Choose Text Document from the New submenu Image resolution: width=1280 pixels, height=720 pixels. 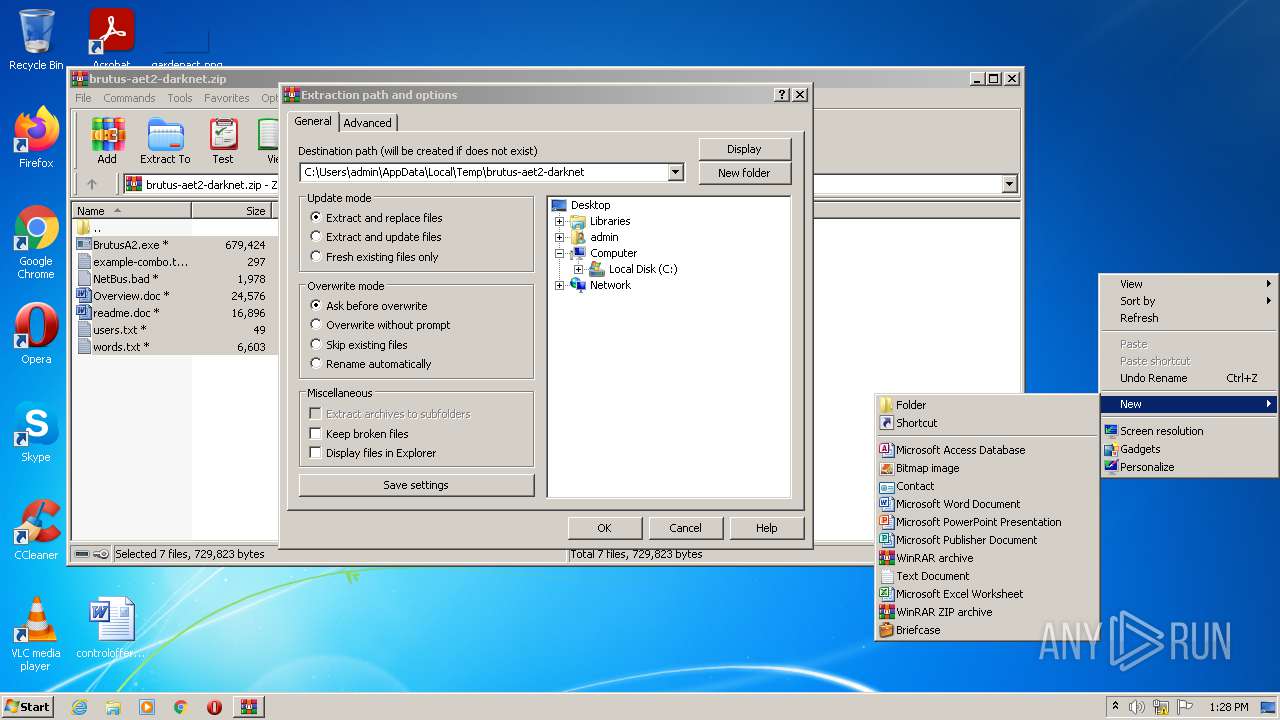[x=987, y=576]
